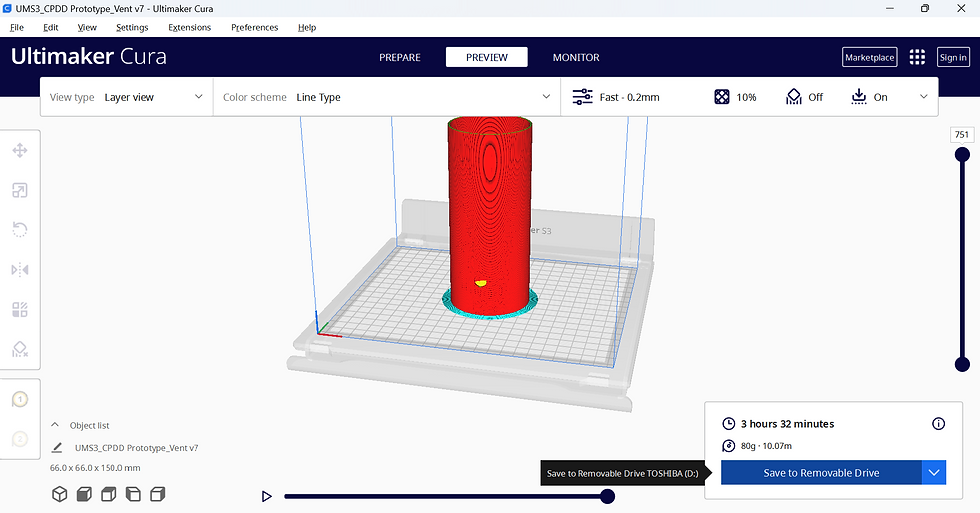
Task: Open the Edit menu
Action: click(x=51, y=27)
